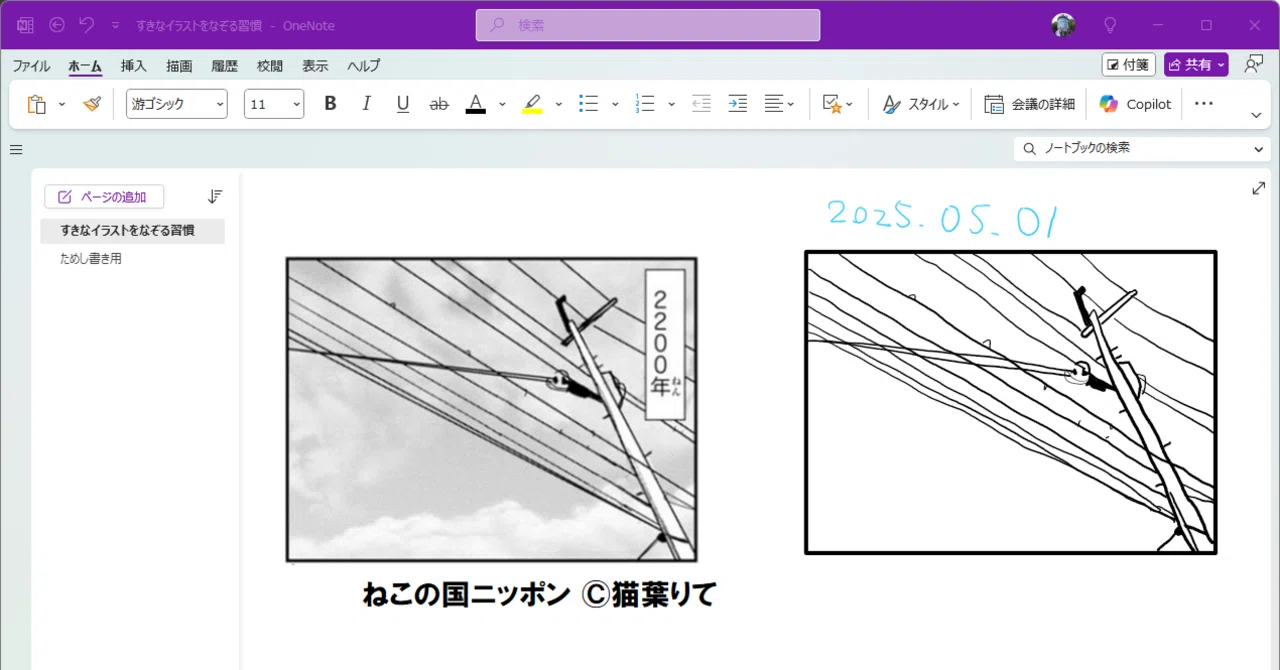Click the handwritten date 2025.05.01
Screen dimensions: 1280x670
pyautogui.click(x=942, y=216)
